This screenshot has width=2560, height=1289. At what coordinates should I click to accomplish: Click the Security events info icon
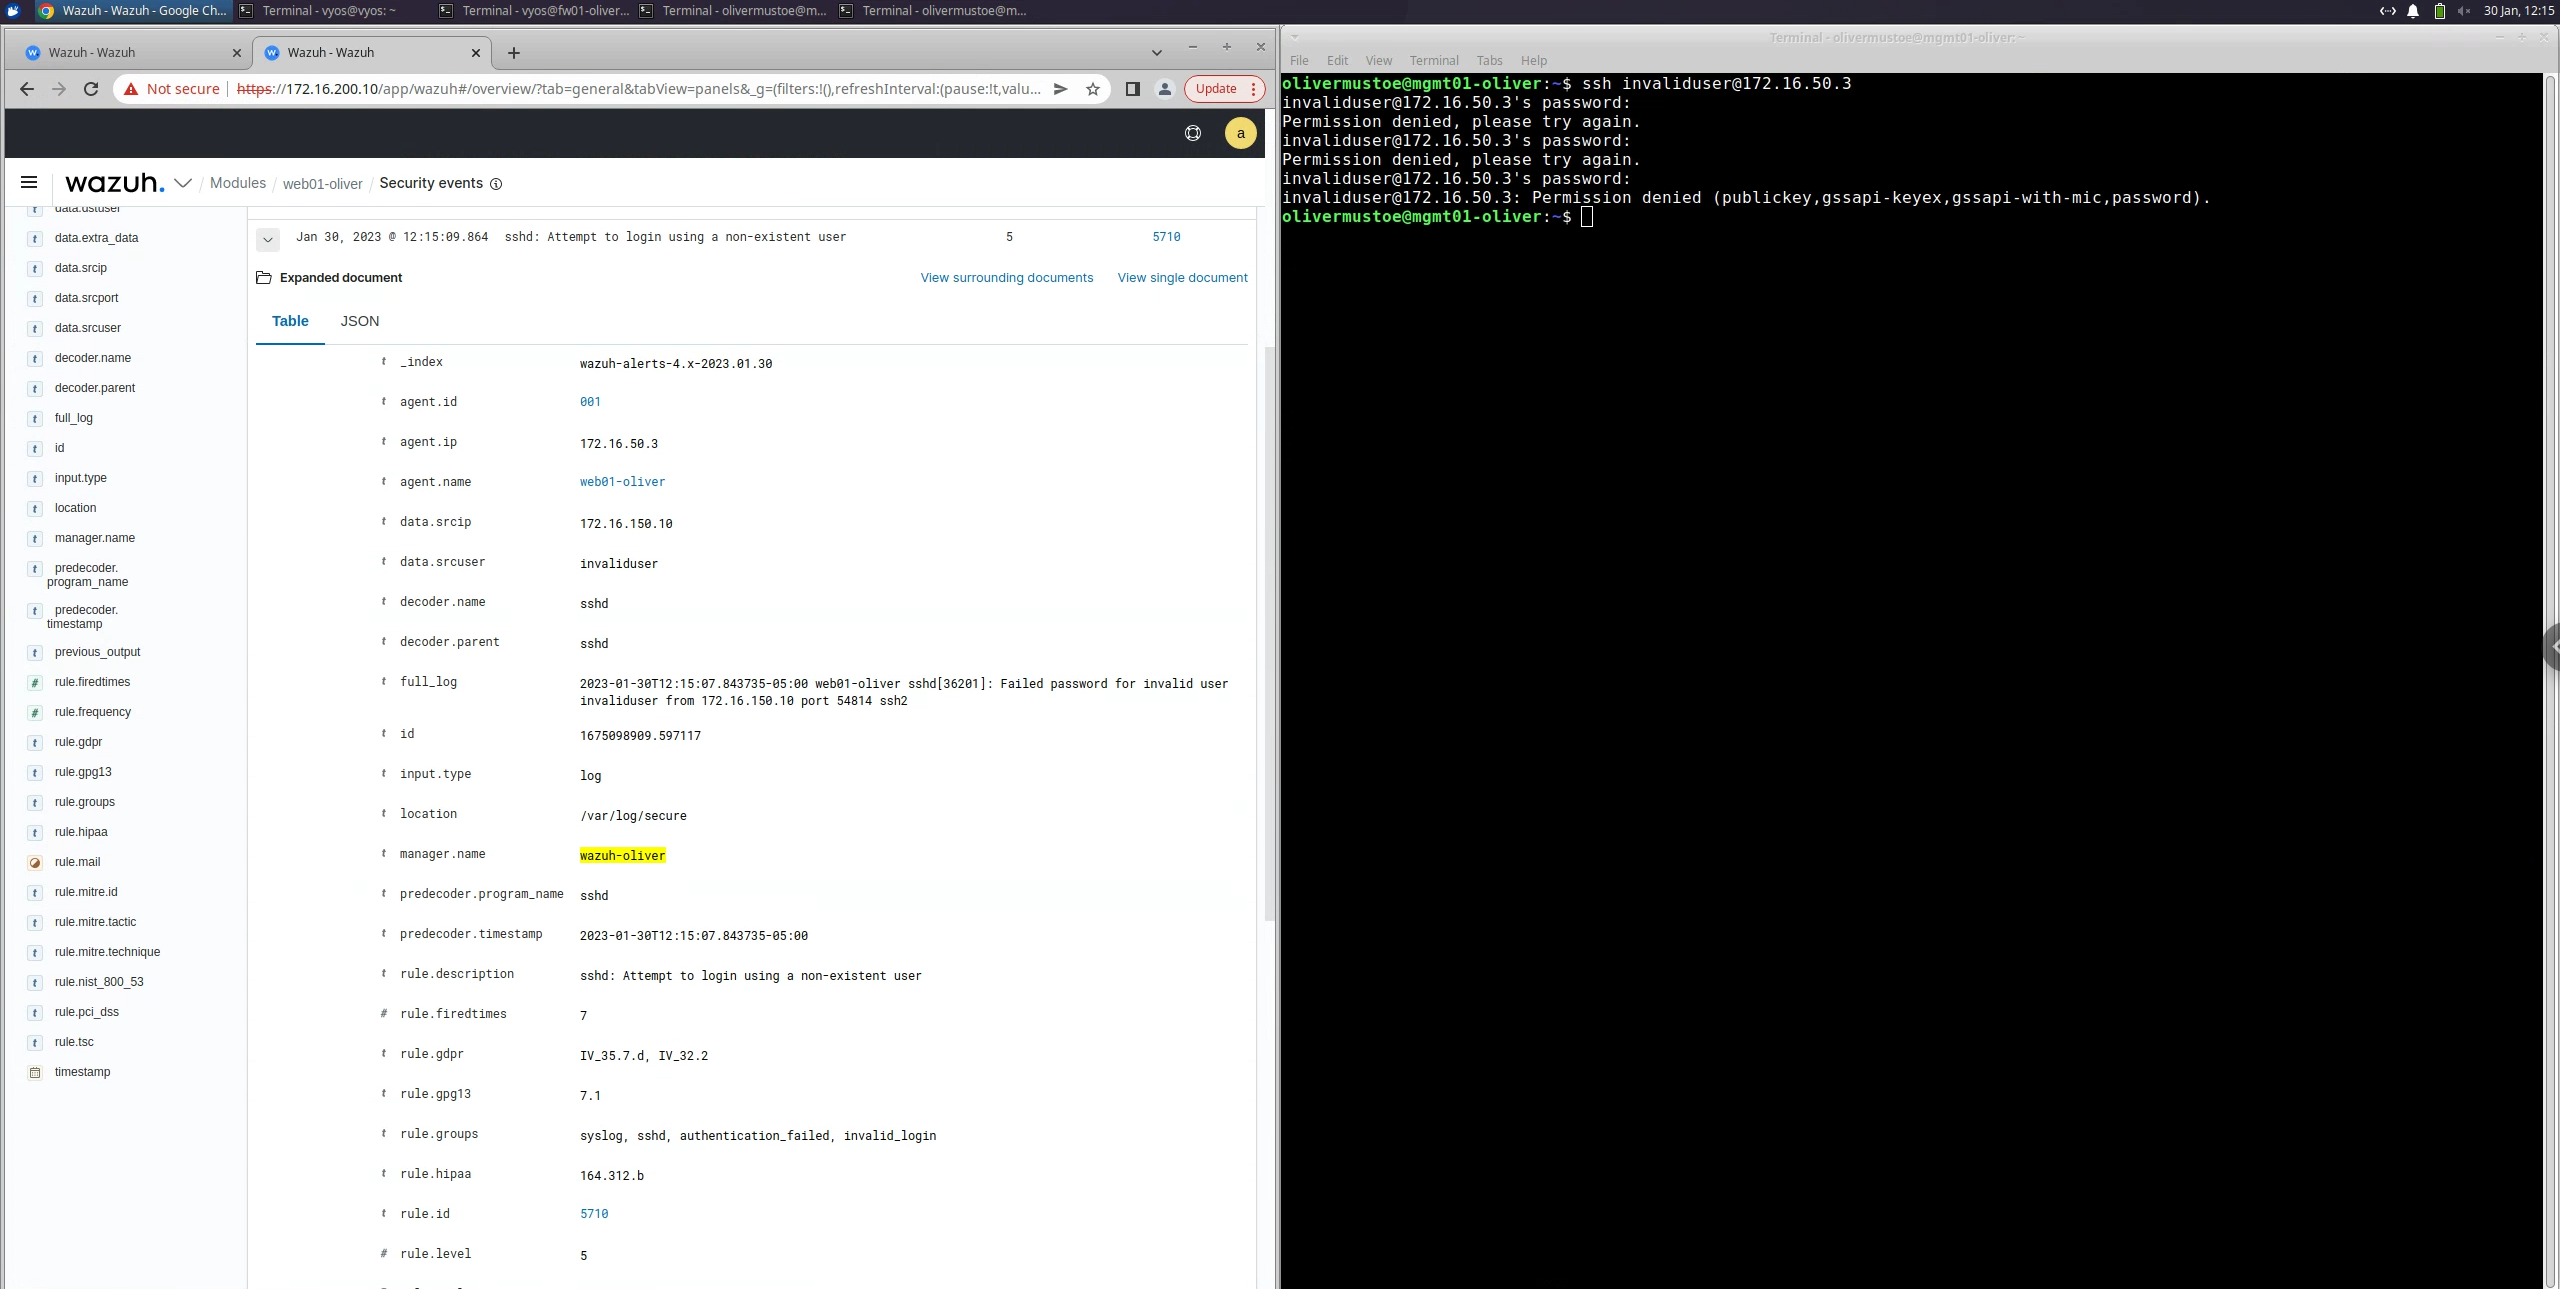pyautogui.click(x=496, y=184)
